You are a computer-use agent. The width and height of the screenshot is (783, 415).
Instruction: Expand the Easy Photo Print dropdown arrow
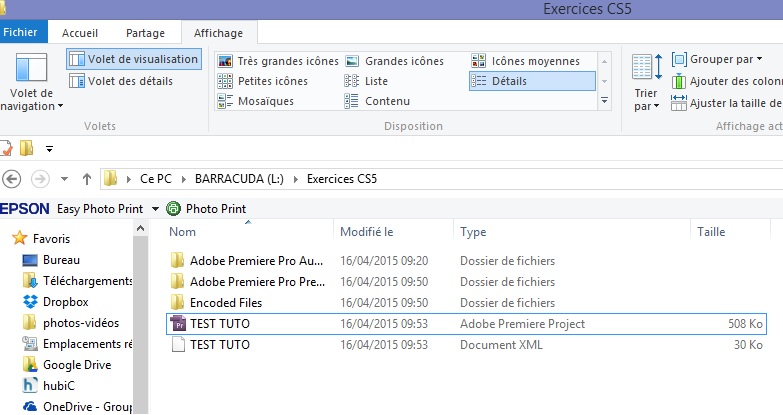coord(154,181)
